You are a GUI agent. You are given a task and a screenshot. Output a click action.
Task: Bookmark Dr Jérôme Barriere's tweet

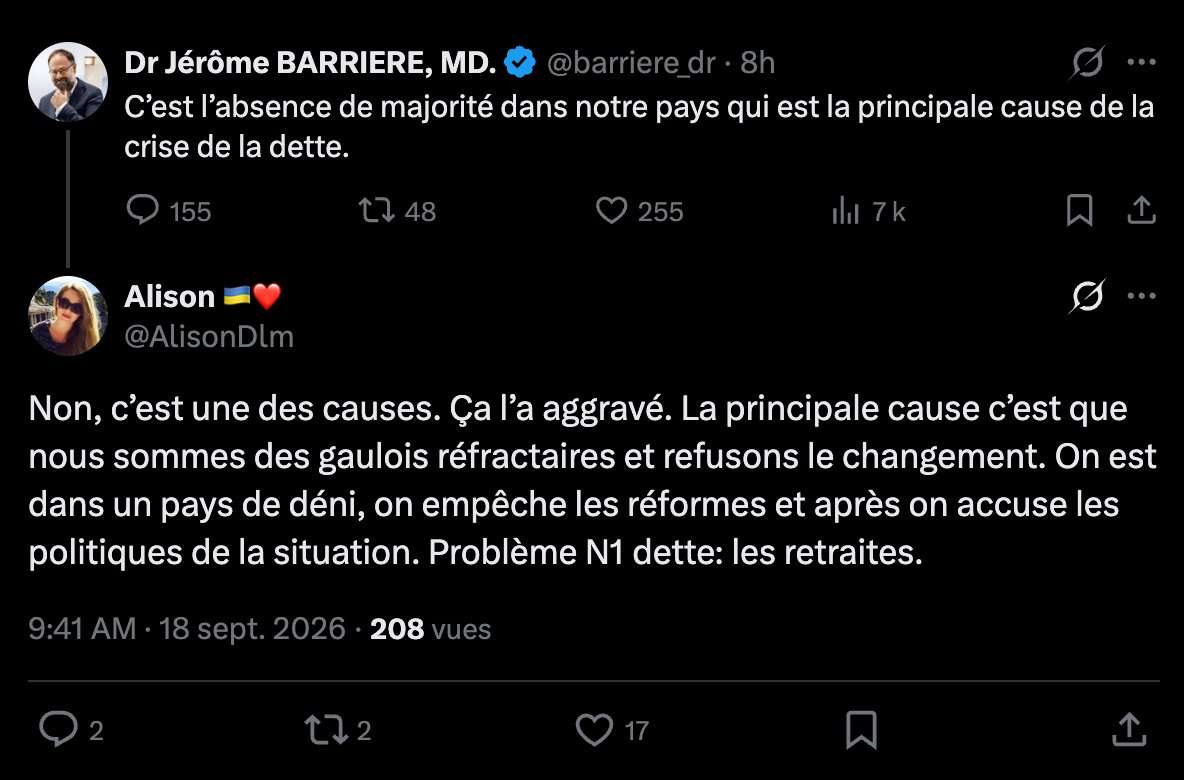1080,210
